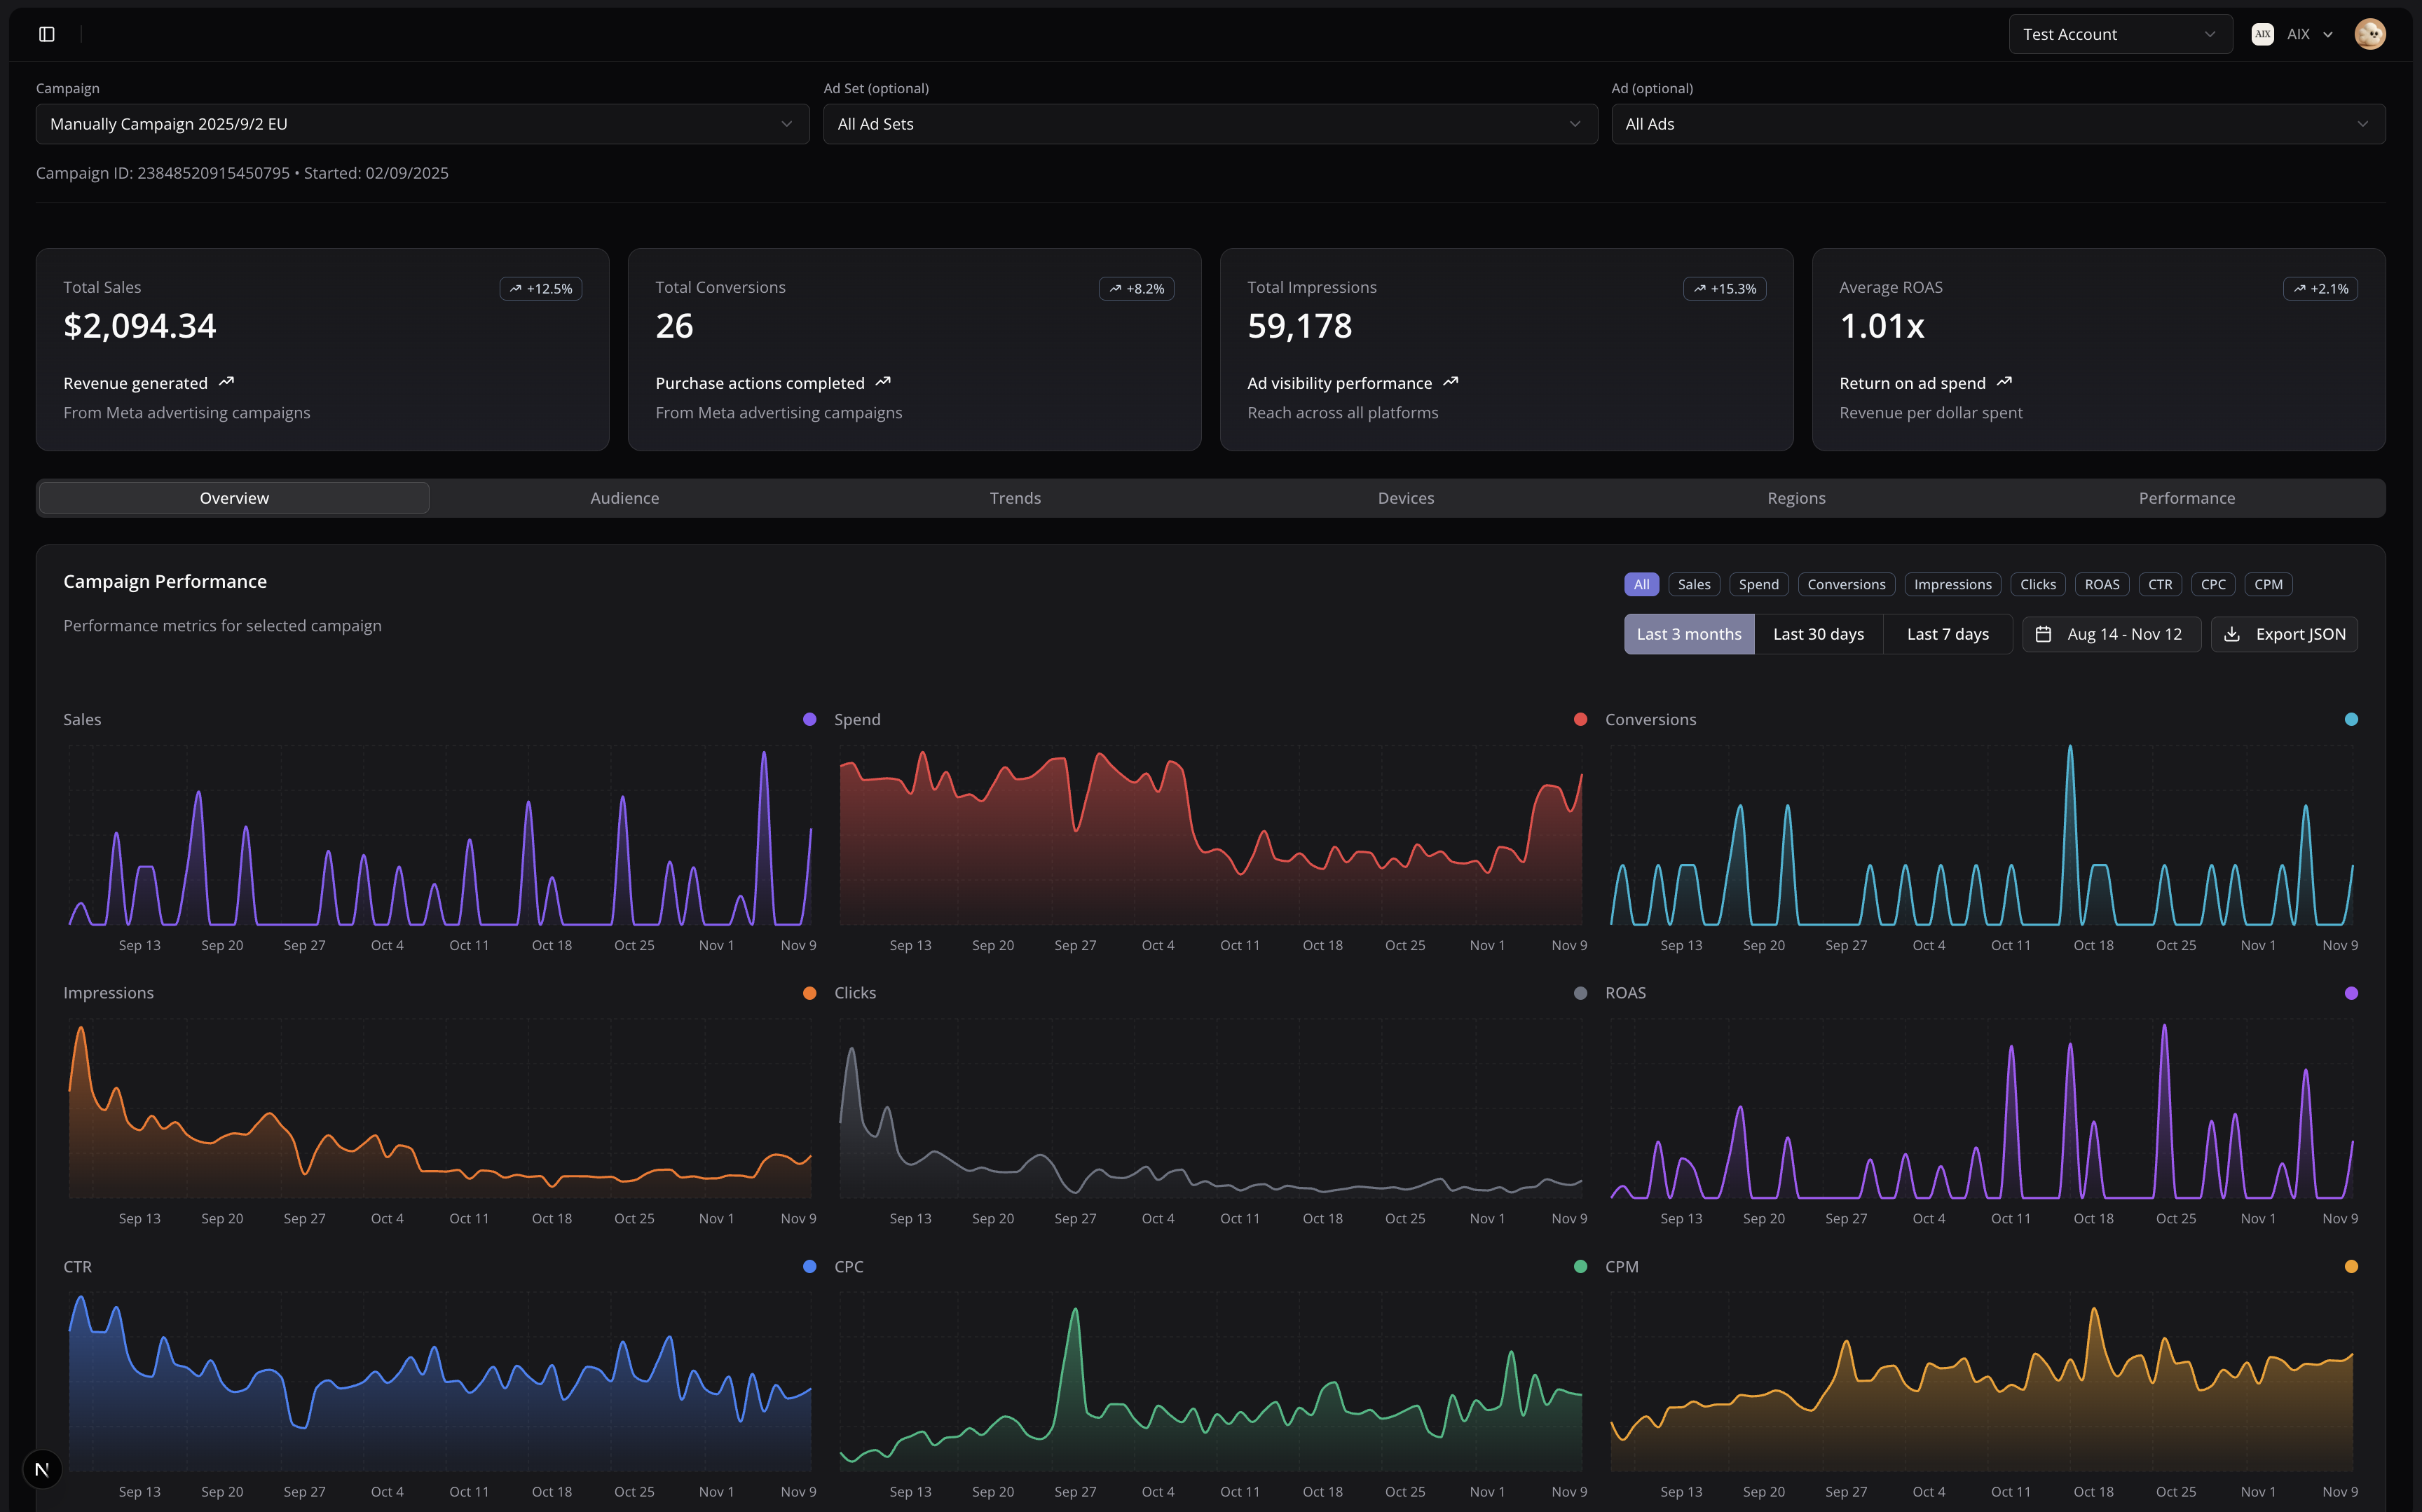Switch time range to Last 7 days
Image resolution: width=2422 pixels, height=1512 pixels.
click(1946, 634)
